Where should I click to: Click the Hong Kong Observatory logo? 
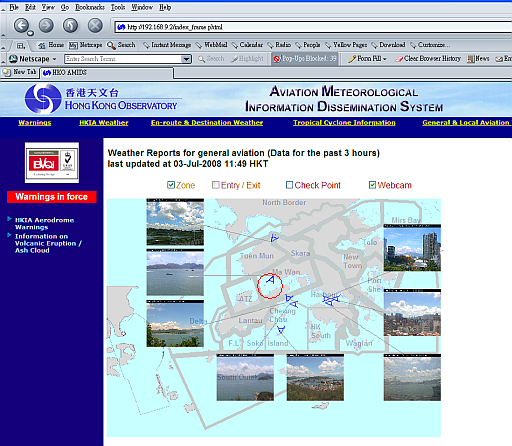pyautogui.click(x=102, y=99)
